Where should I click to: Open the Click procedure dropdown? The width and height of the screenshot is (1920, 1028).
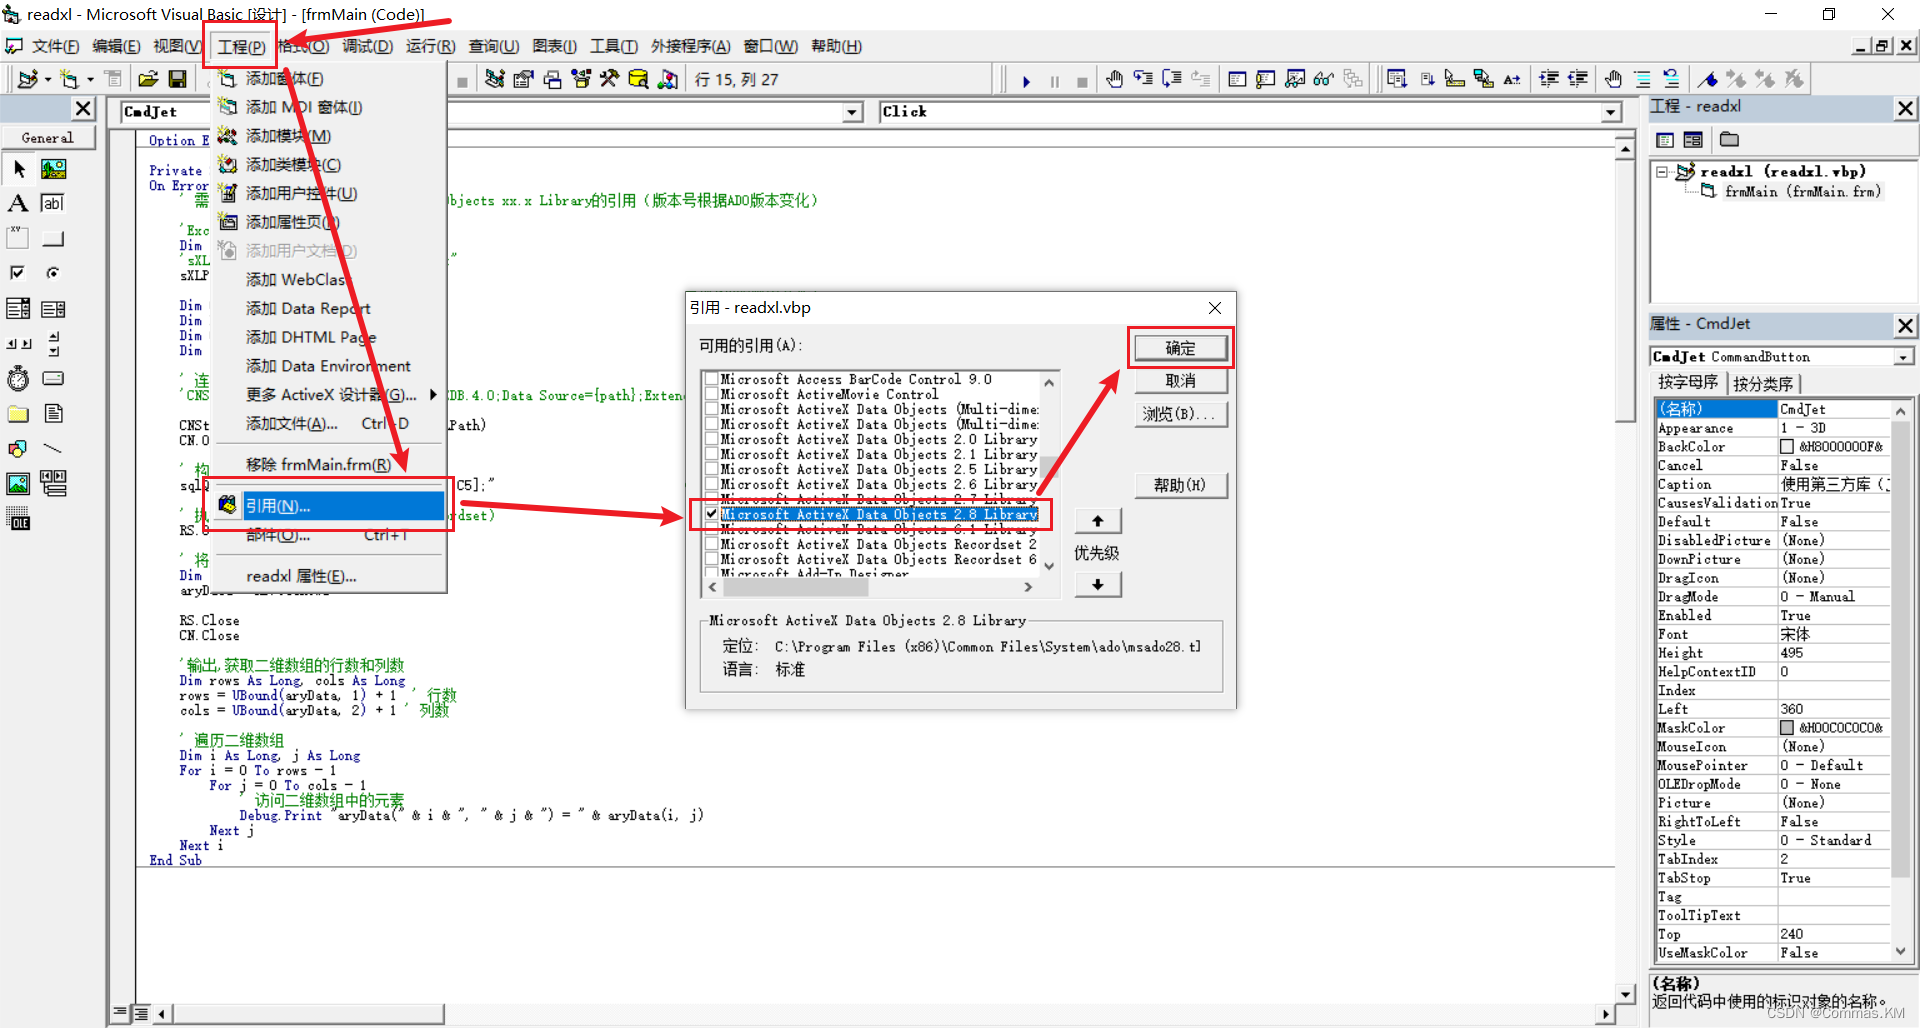pyautogui.click(x=1611, y=112)
